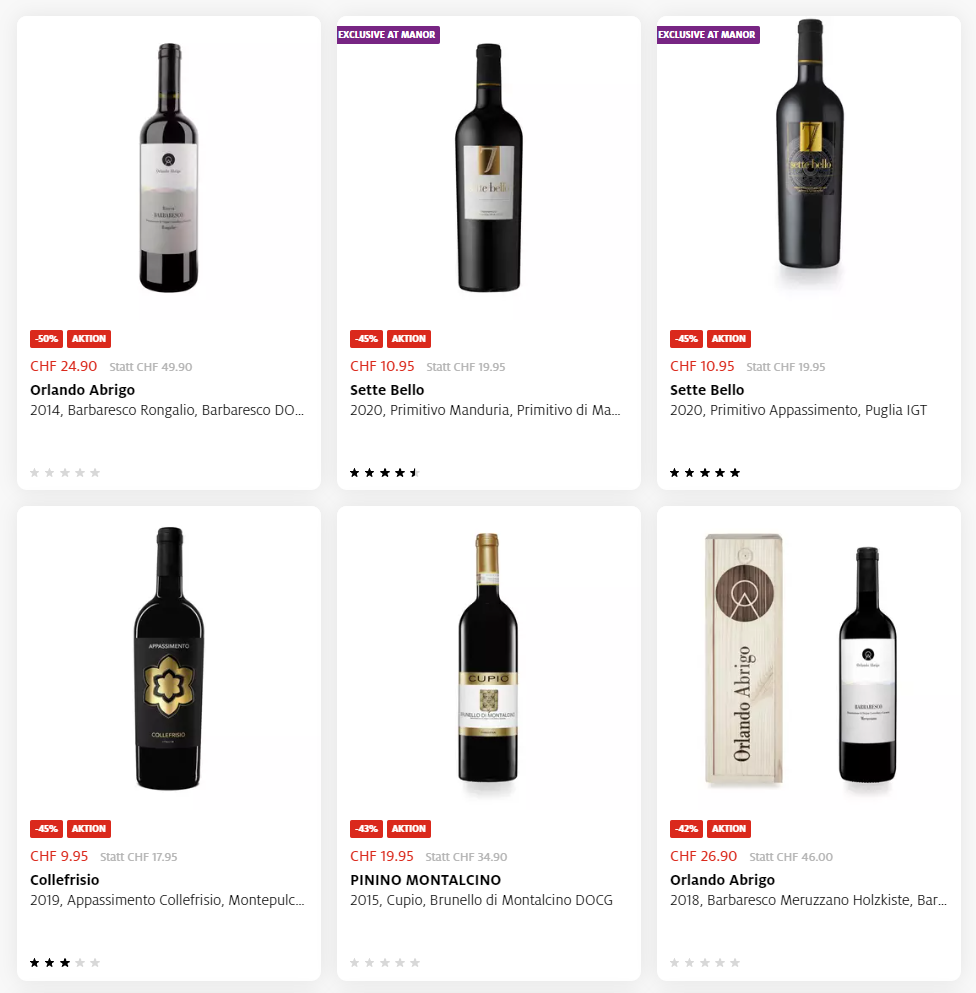Click the -43% discount badge
The width and height of the screenshot is (976, 993).
pos(366,829)
